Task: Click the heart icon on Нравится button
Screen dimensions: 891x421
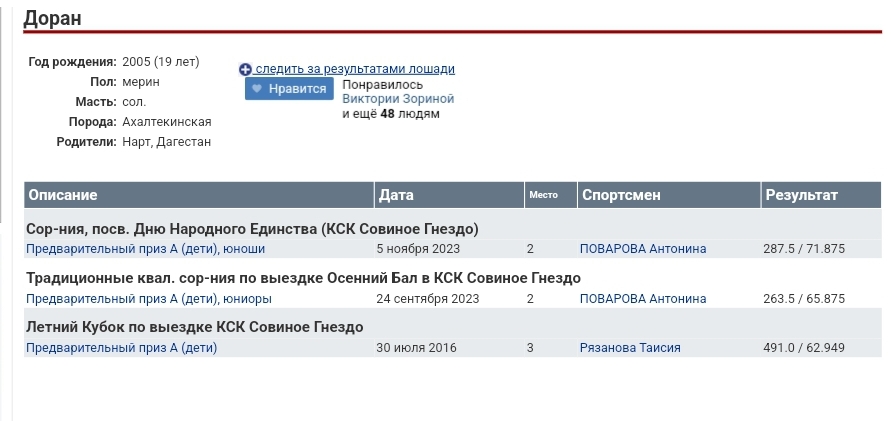Action: [x=257, y=89]
